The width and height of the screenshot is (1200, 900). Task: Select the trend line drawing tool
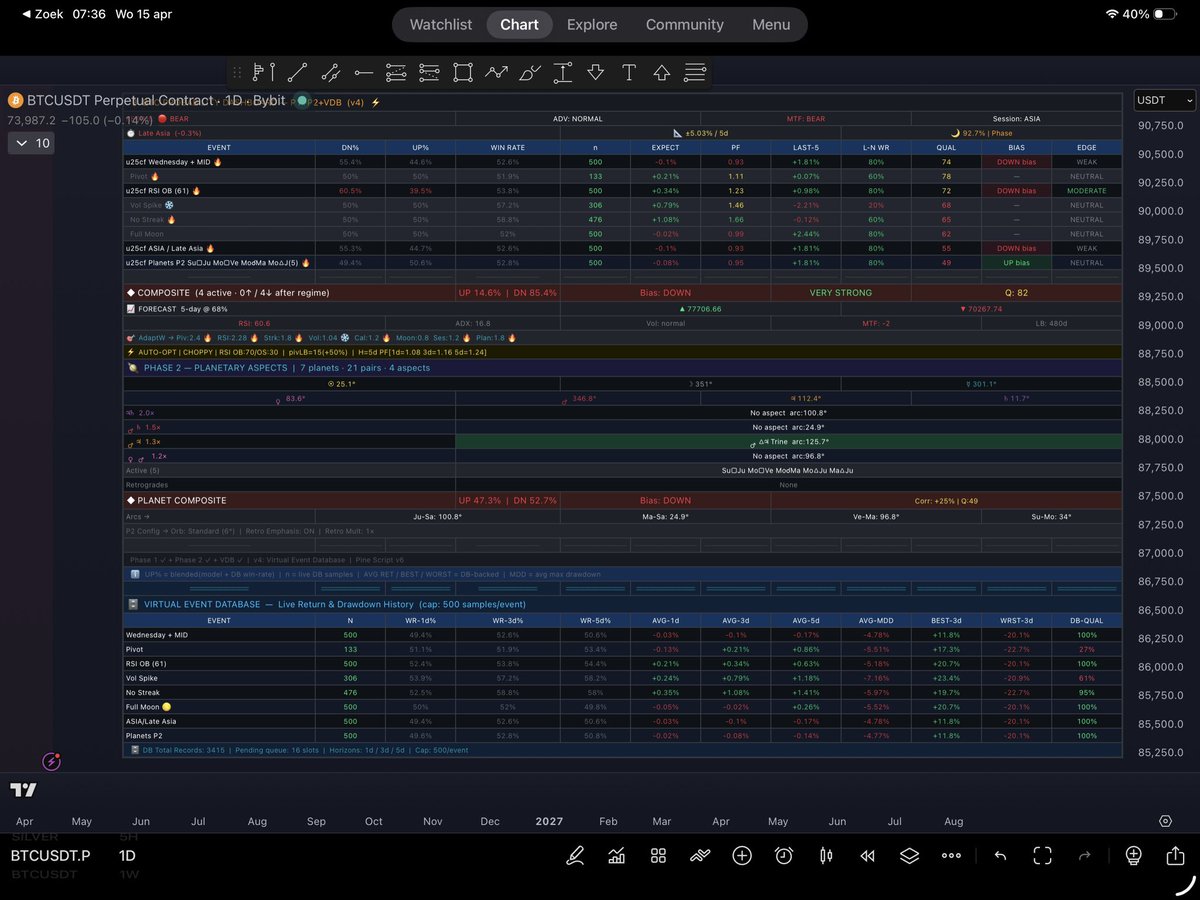pyautogui.click(x=297, y=72)
